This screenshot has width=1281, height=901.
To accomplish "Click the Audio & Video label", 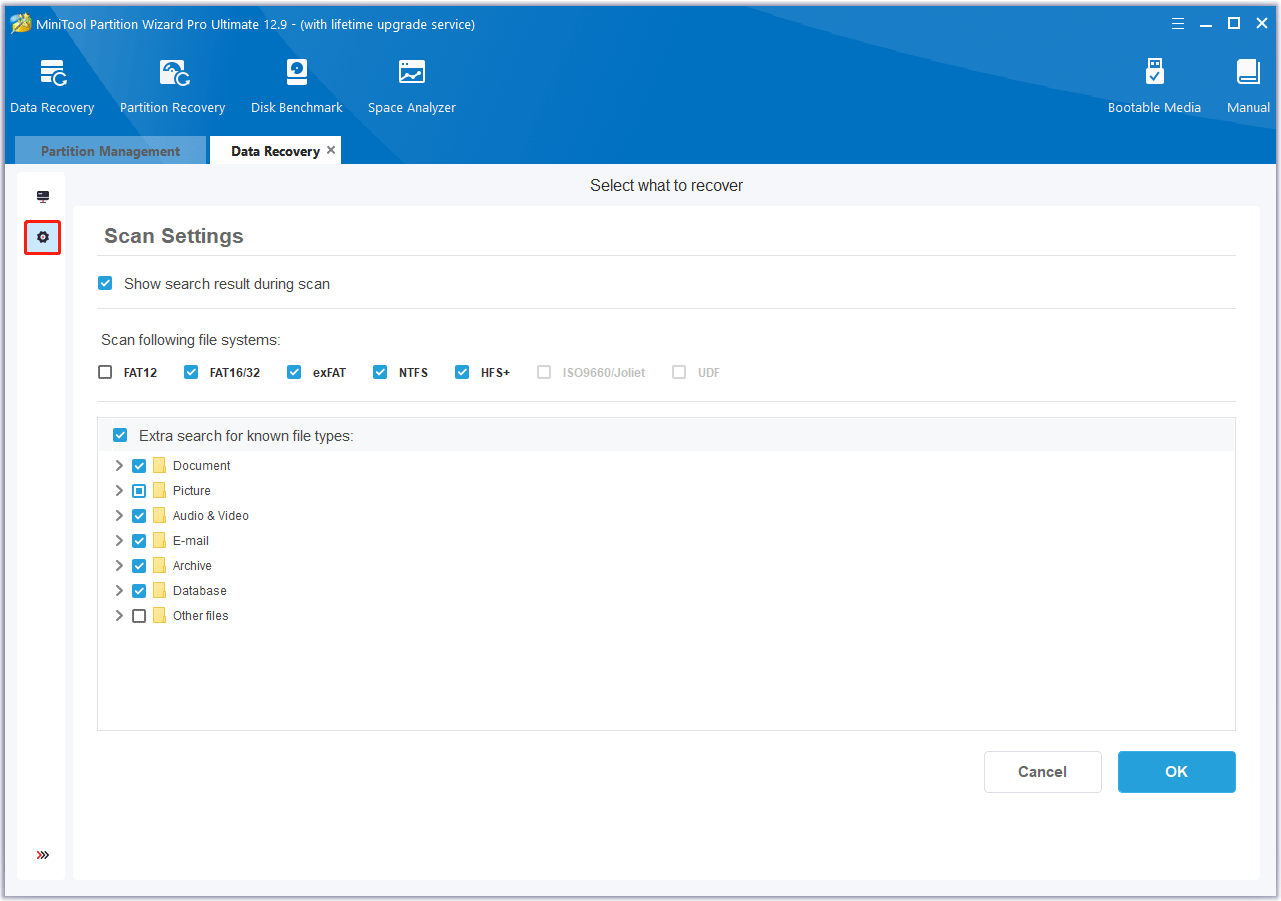I will click(210, 516).
